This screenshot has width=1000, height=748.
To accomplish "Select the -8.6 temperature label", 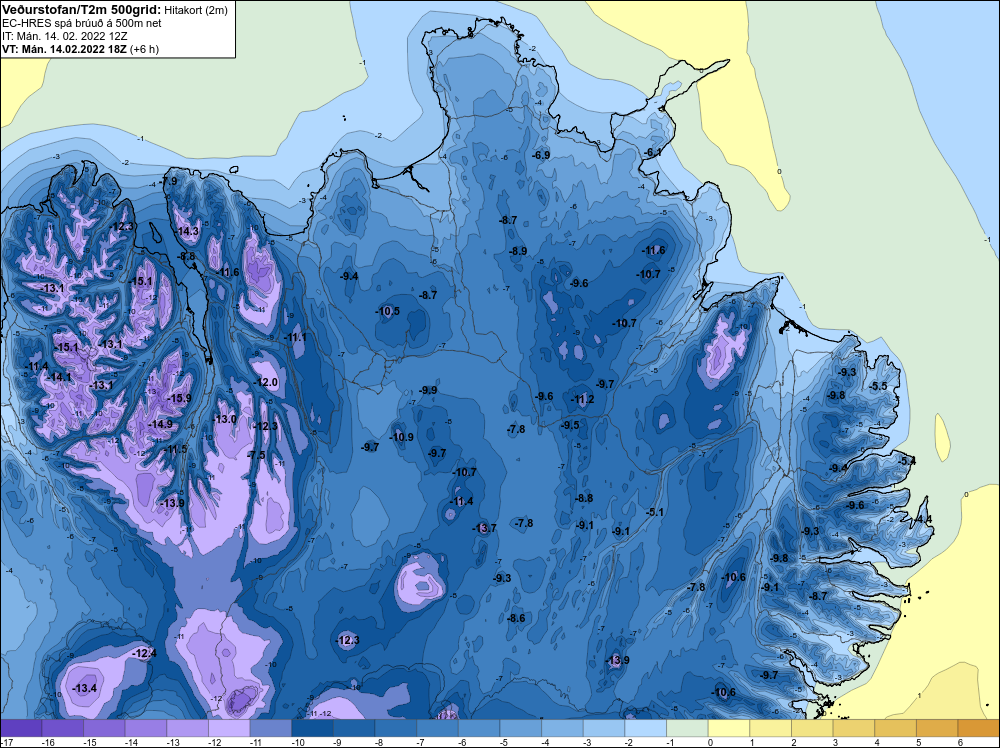I will pos(516,618).
